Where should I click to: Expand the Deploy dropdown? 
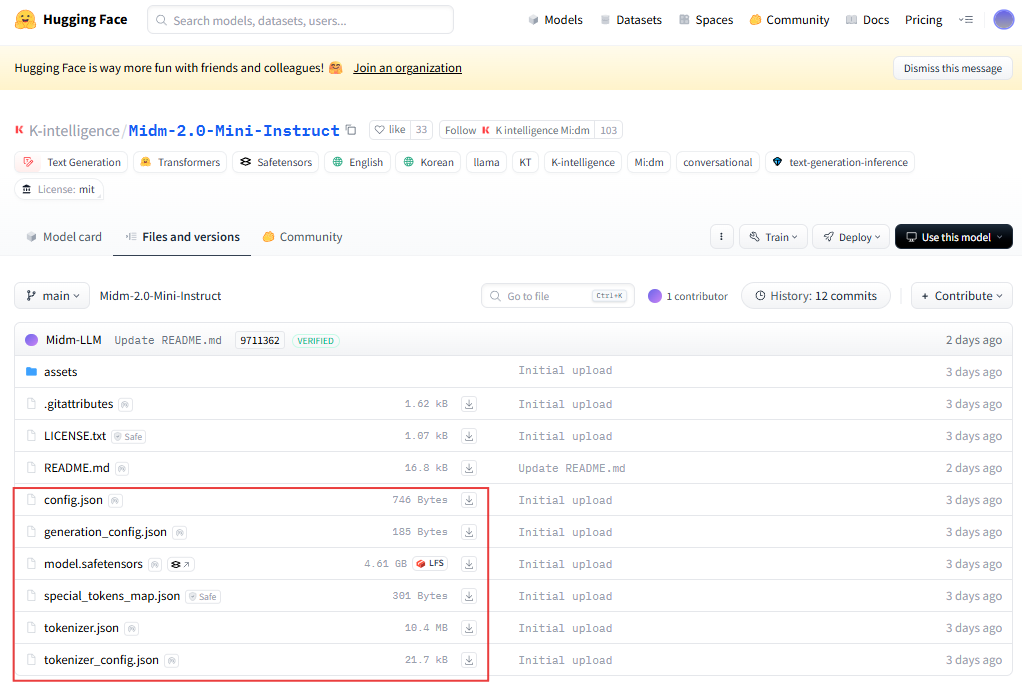tap(851, 236)
